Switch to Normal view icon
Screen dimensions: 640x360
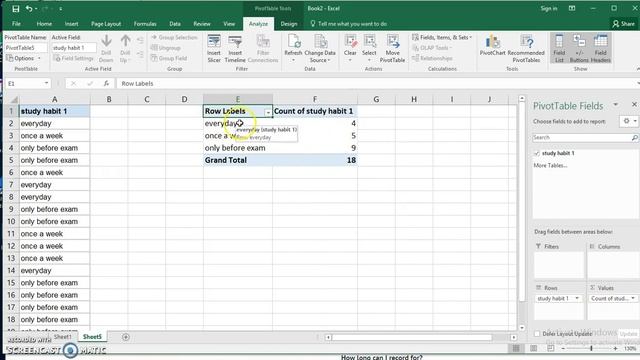516,348
